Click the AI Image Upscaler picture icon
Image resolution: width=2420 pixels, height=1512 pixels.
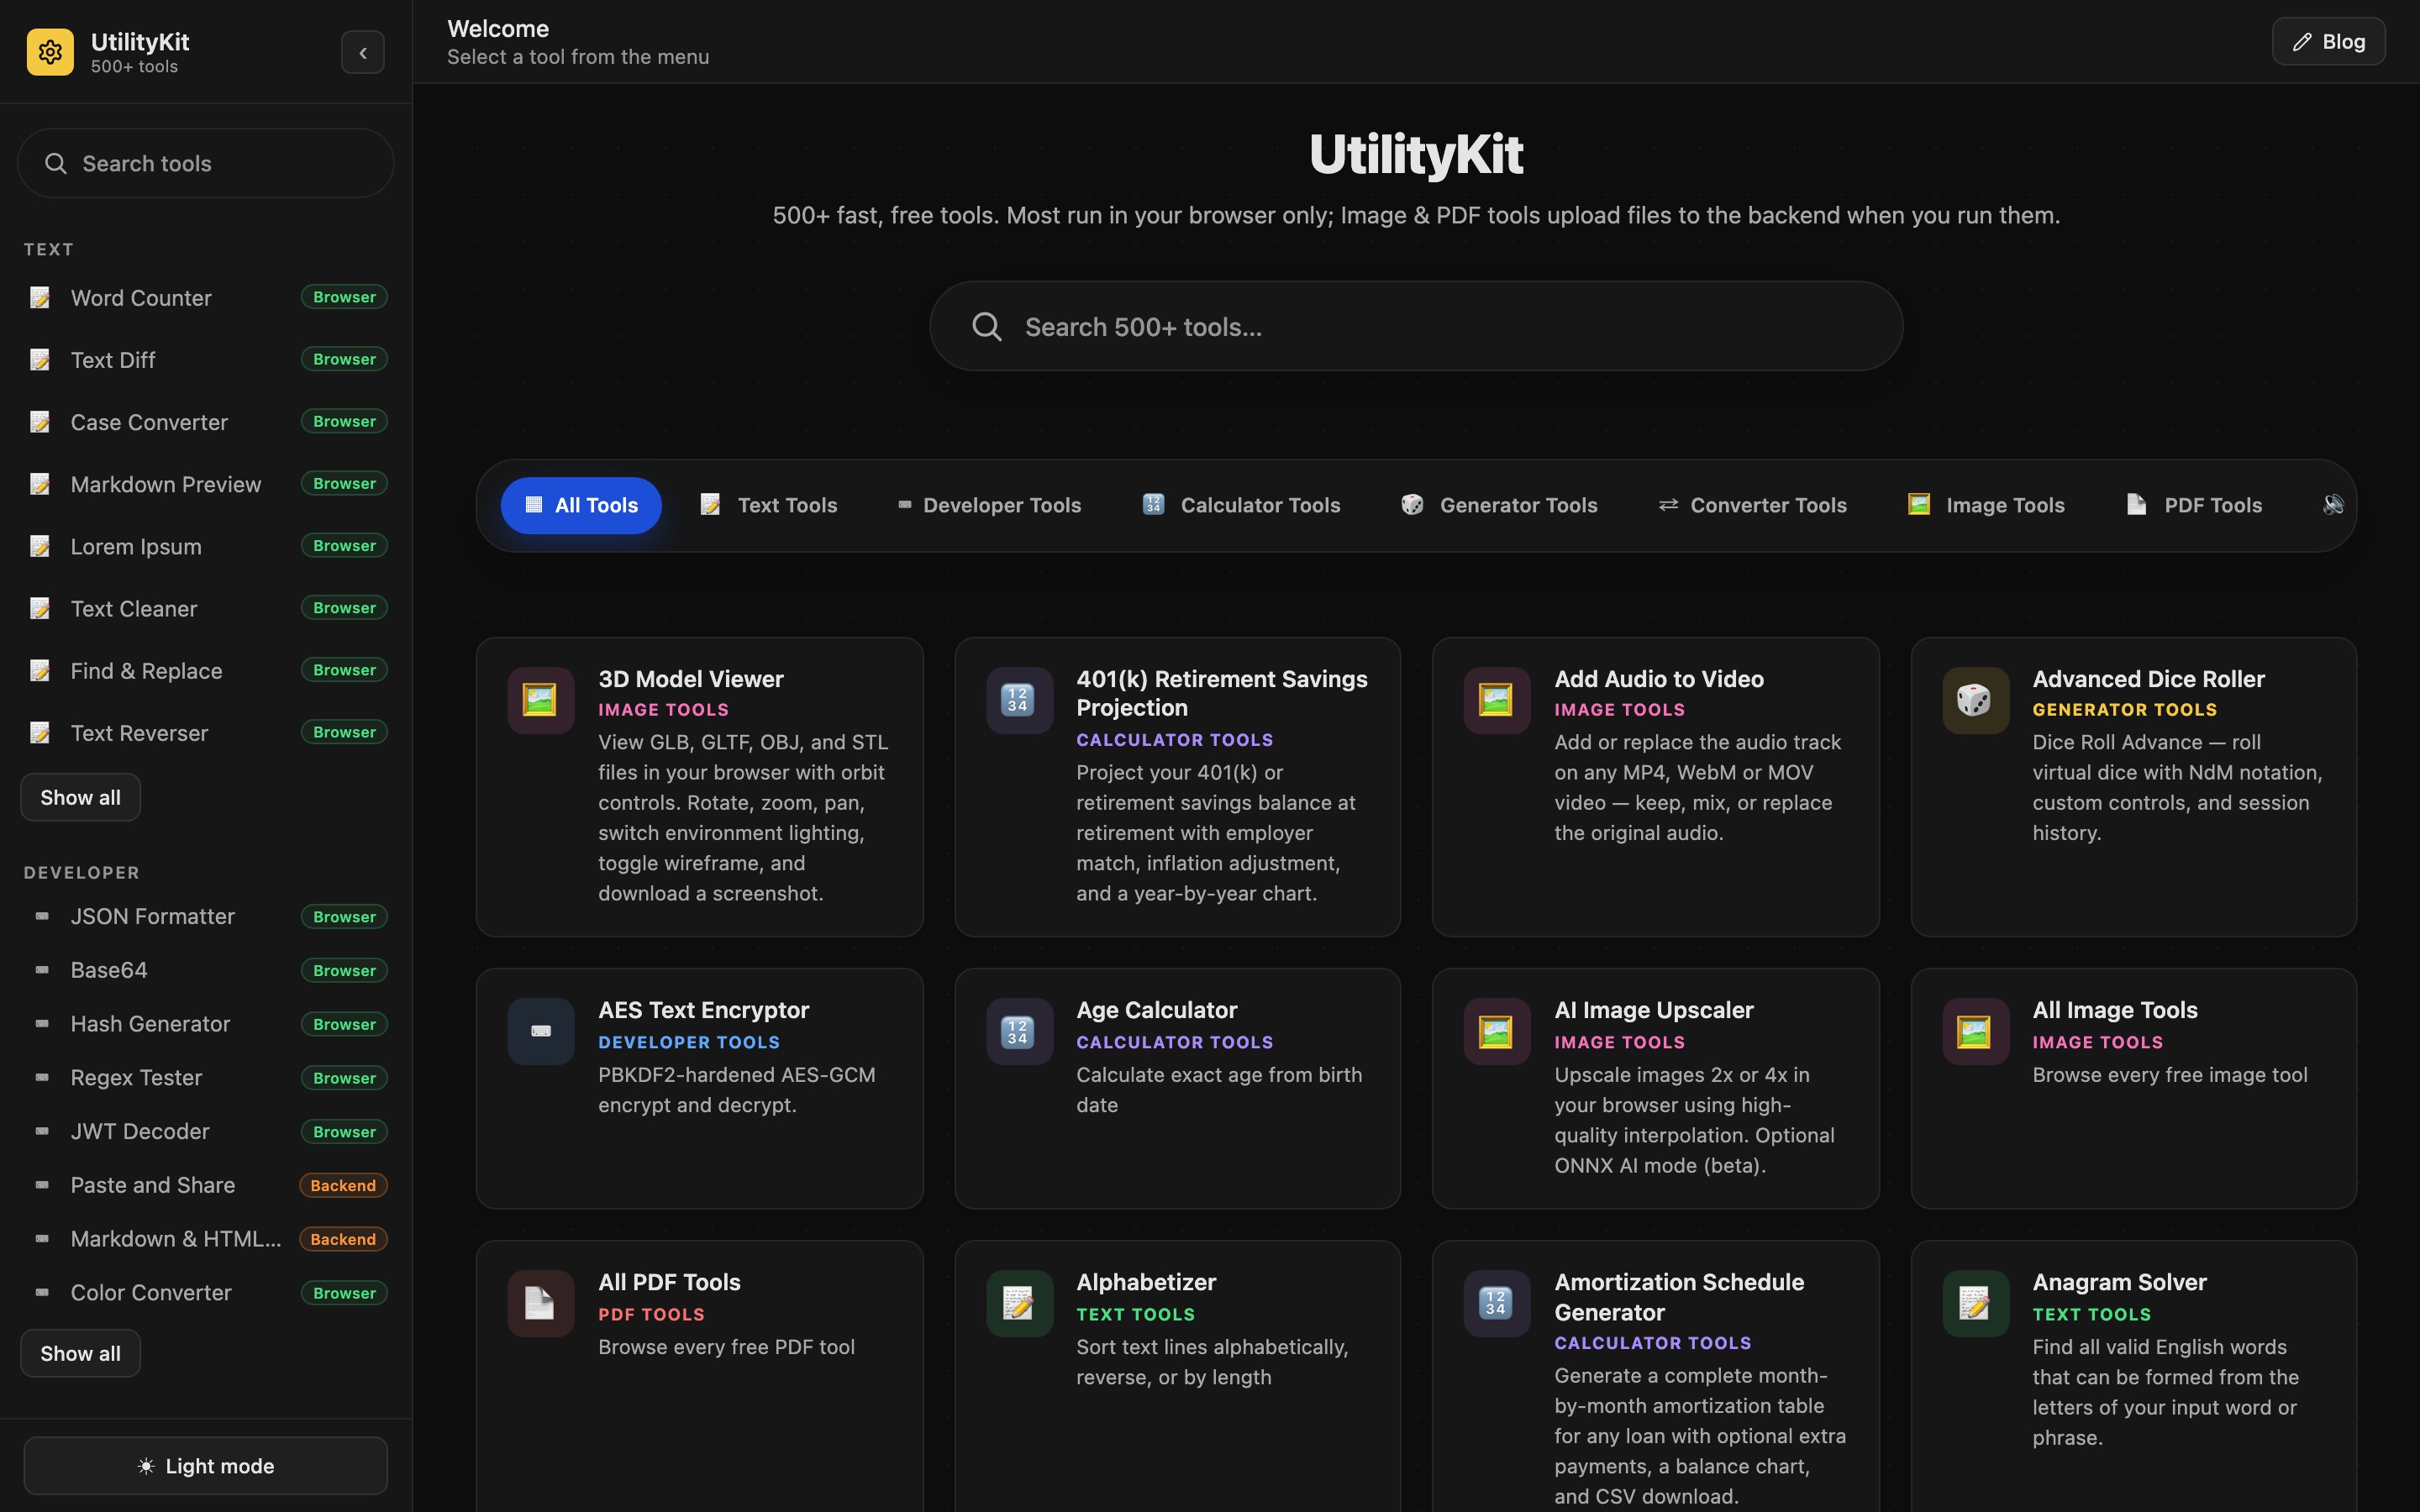point(1496,1031)
